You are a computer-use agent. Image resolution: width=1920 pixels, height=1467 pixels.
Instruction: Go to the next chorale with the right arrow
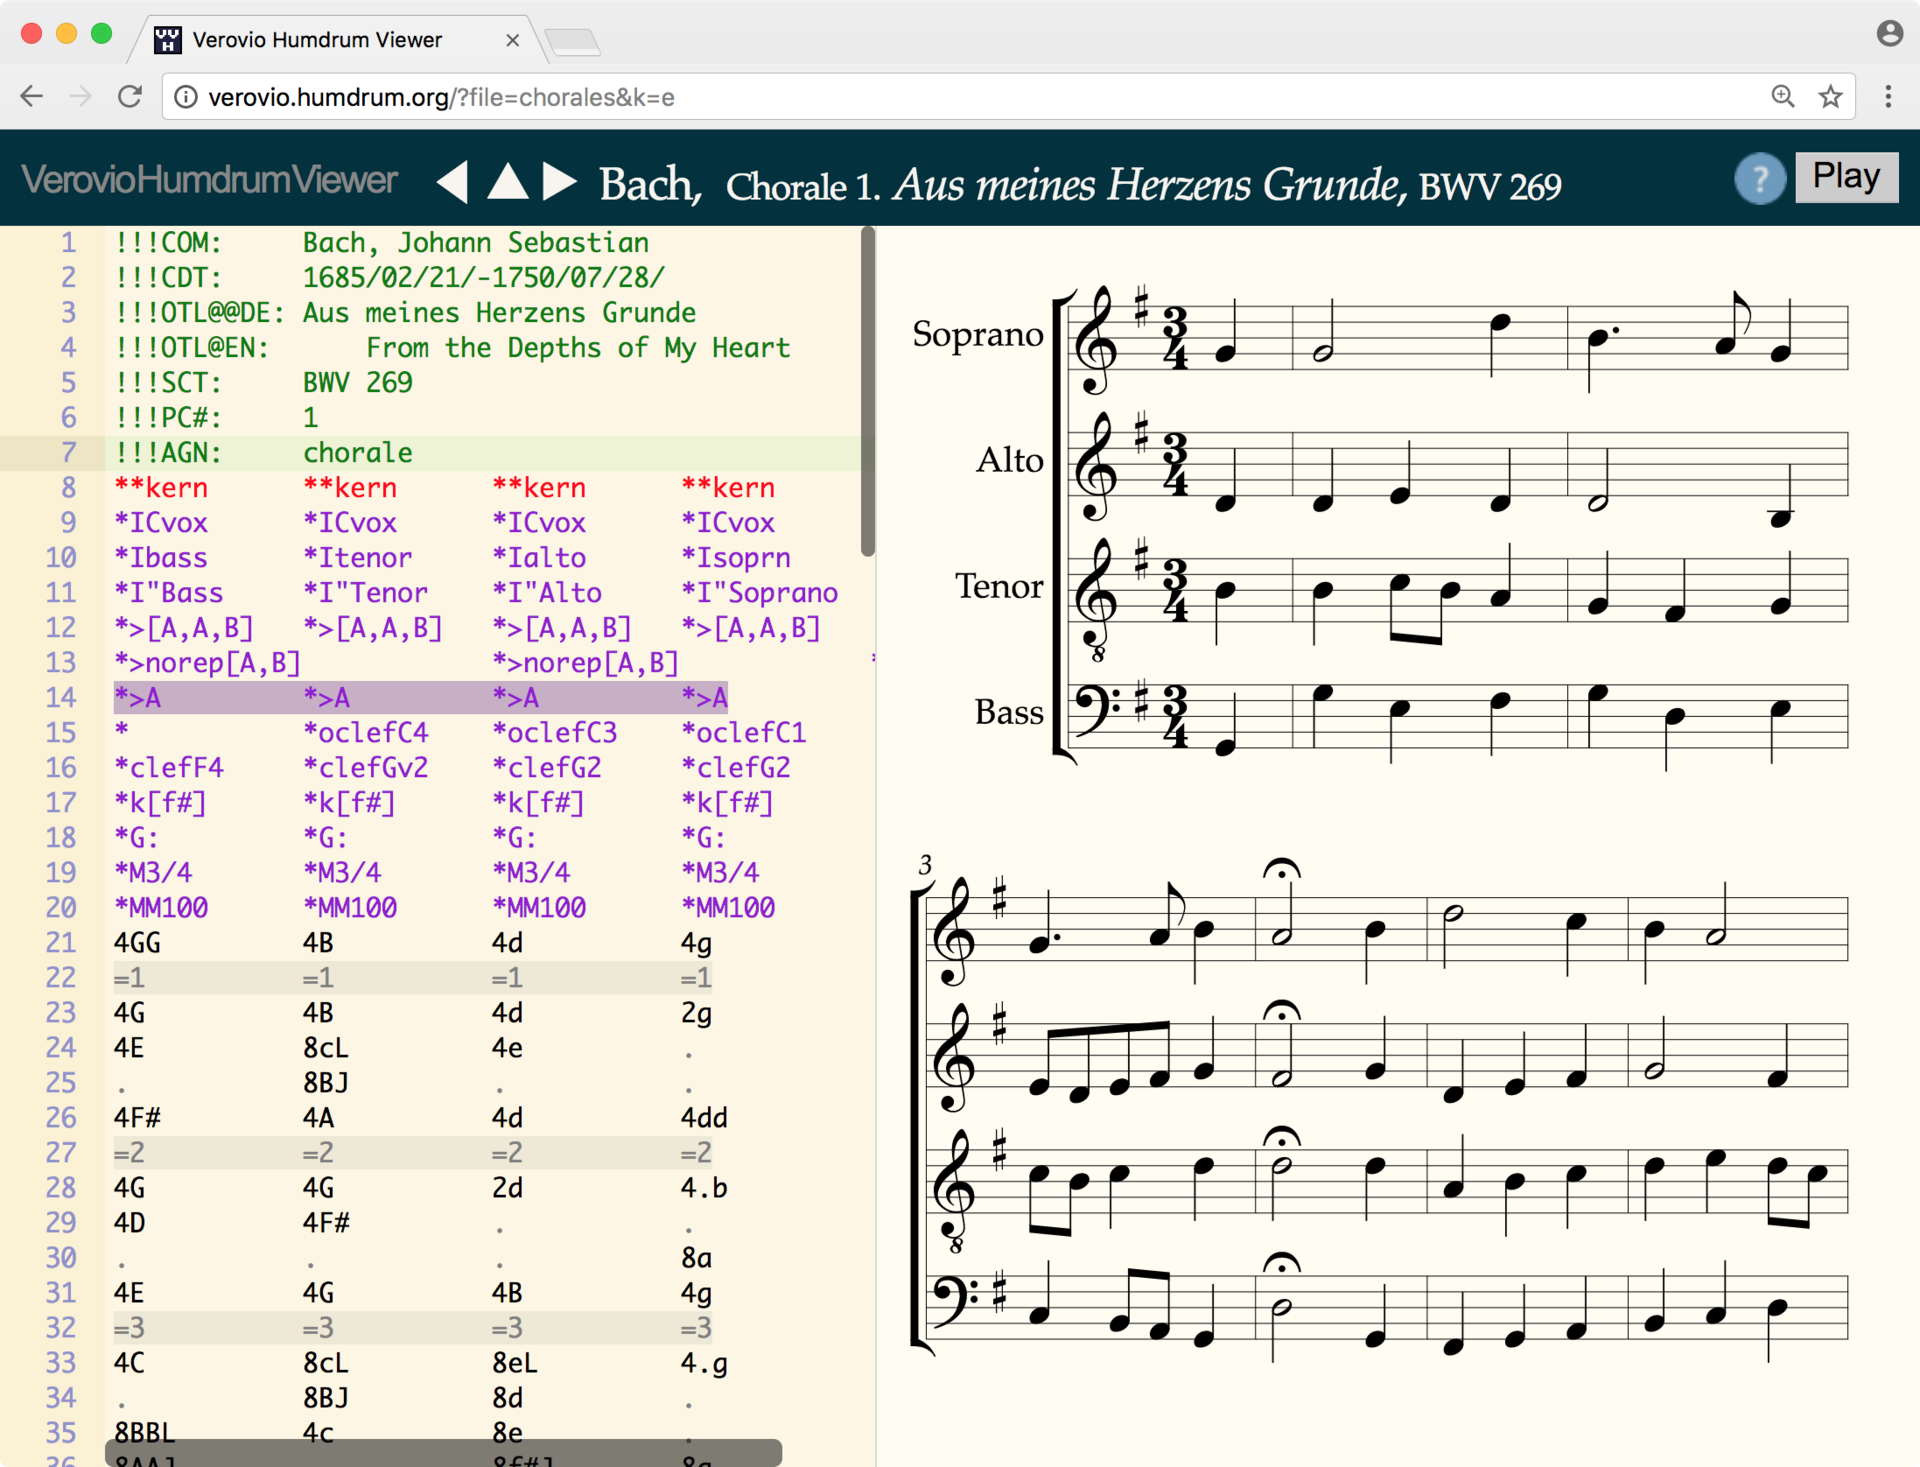click(x=559, y=181)
